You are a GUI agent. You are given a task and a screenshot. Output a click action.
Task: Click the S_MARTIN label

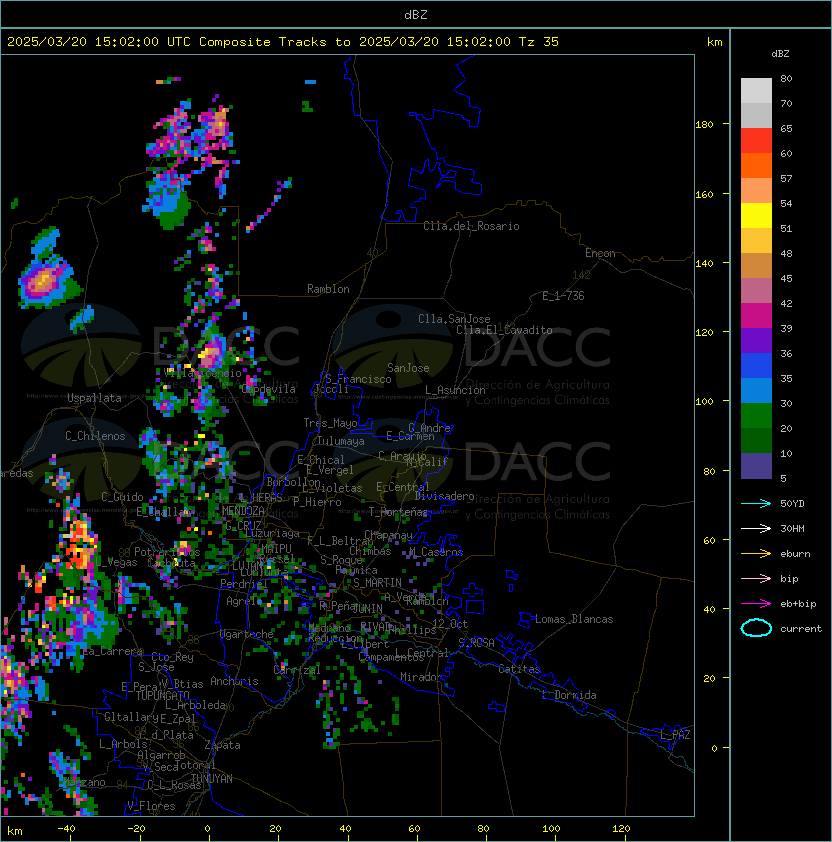(x=377, y=583)
